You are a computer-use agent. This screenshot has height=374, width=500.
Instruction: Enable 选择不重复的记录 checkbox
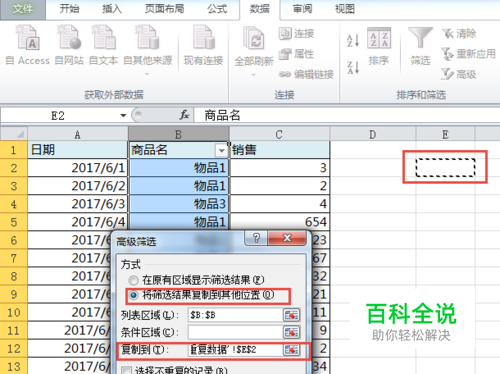[127, 370]
